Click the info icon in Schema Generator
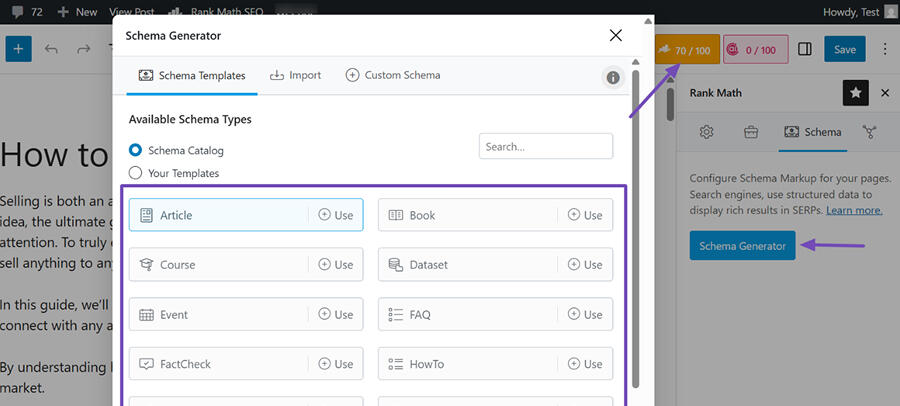This screenshot has height=406, width=900. click(613, 78)
